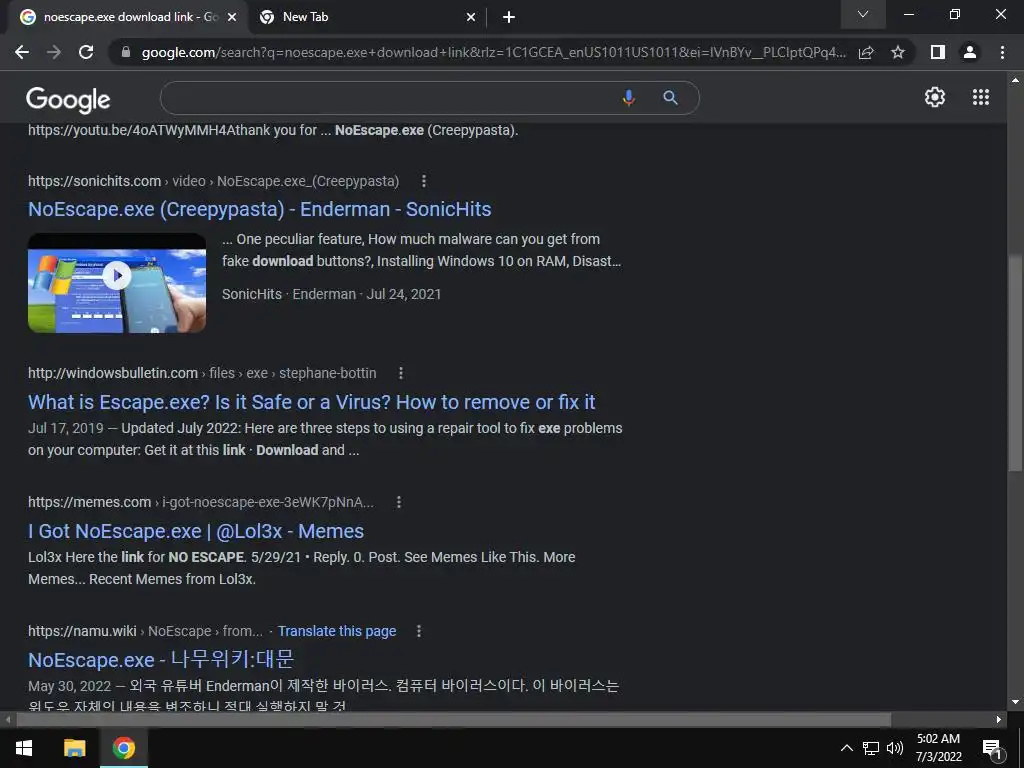Open the taskbar clock showing 5:02 AM
This screenshot has width=1024, height=768.
(x=938, y=748)
